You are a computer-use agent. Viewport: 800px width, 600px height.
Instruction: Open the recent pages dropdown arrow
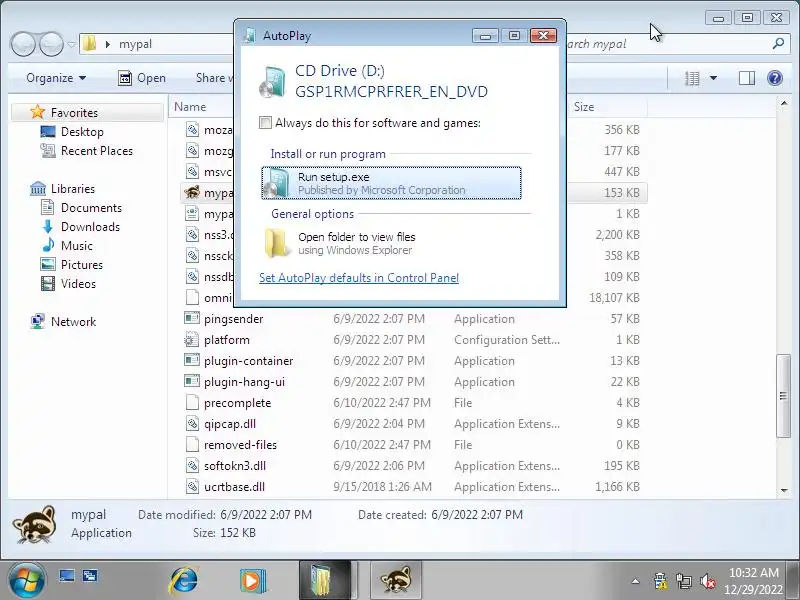(x=71, y=44)
